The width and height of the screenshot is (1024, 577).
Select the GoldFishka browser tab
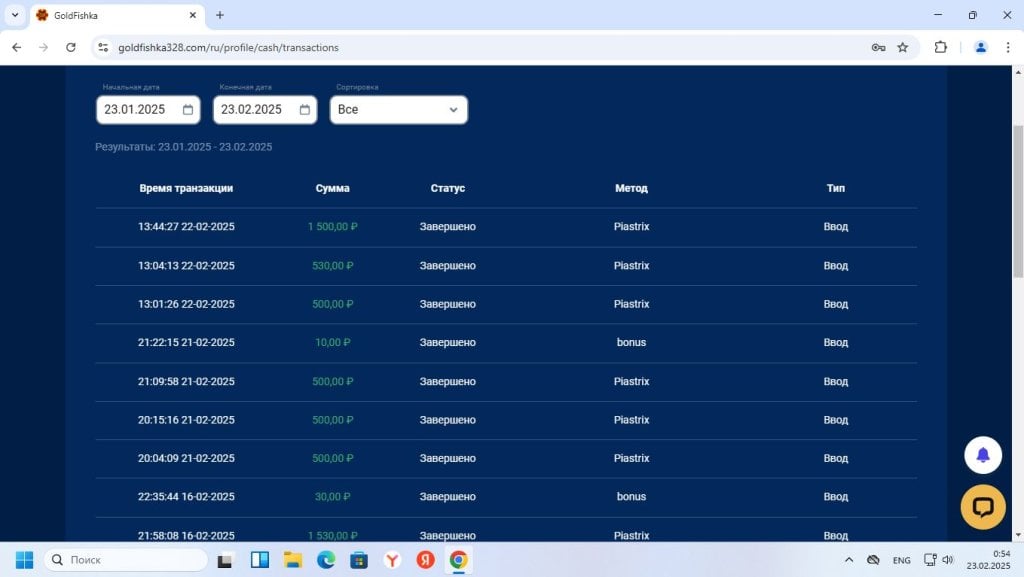point(118,15)
